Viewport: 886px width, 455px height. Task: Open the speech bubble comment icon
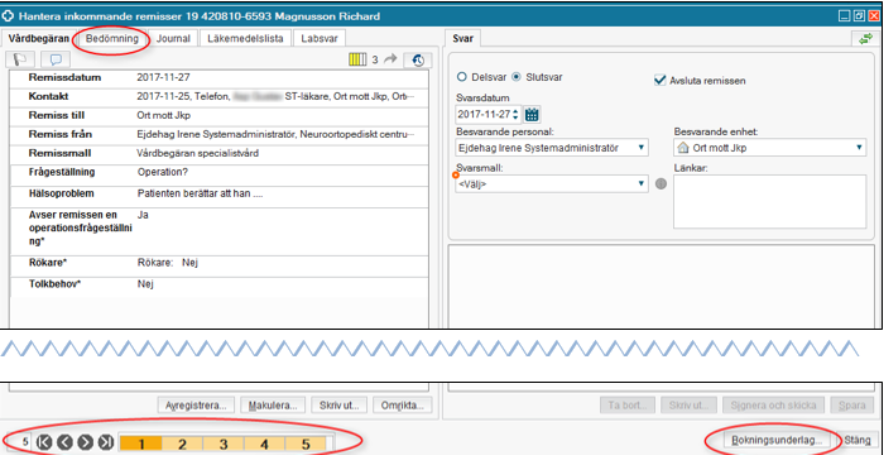[x=55, y=60]
